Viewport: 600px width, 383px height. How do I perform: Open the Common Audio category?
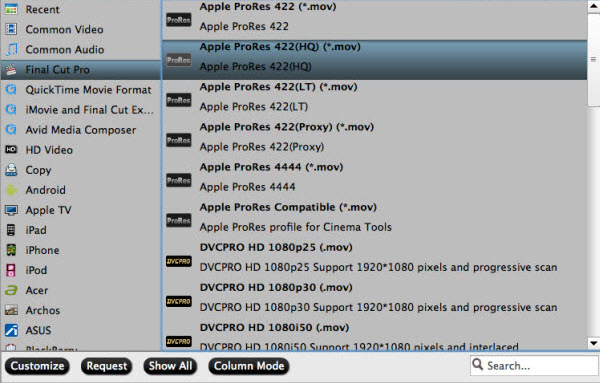pos(80,49)
